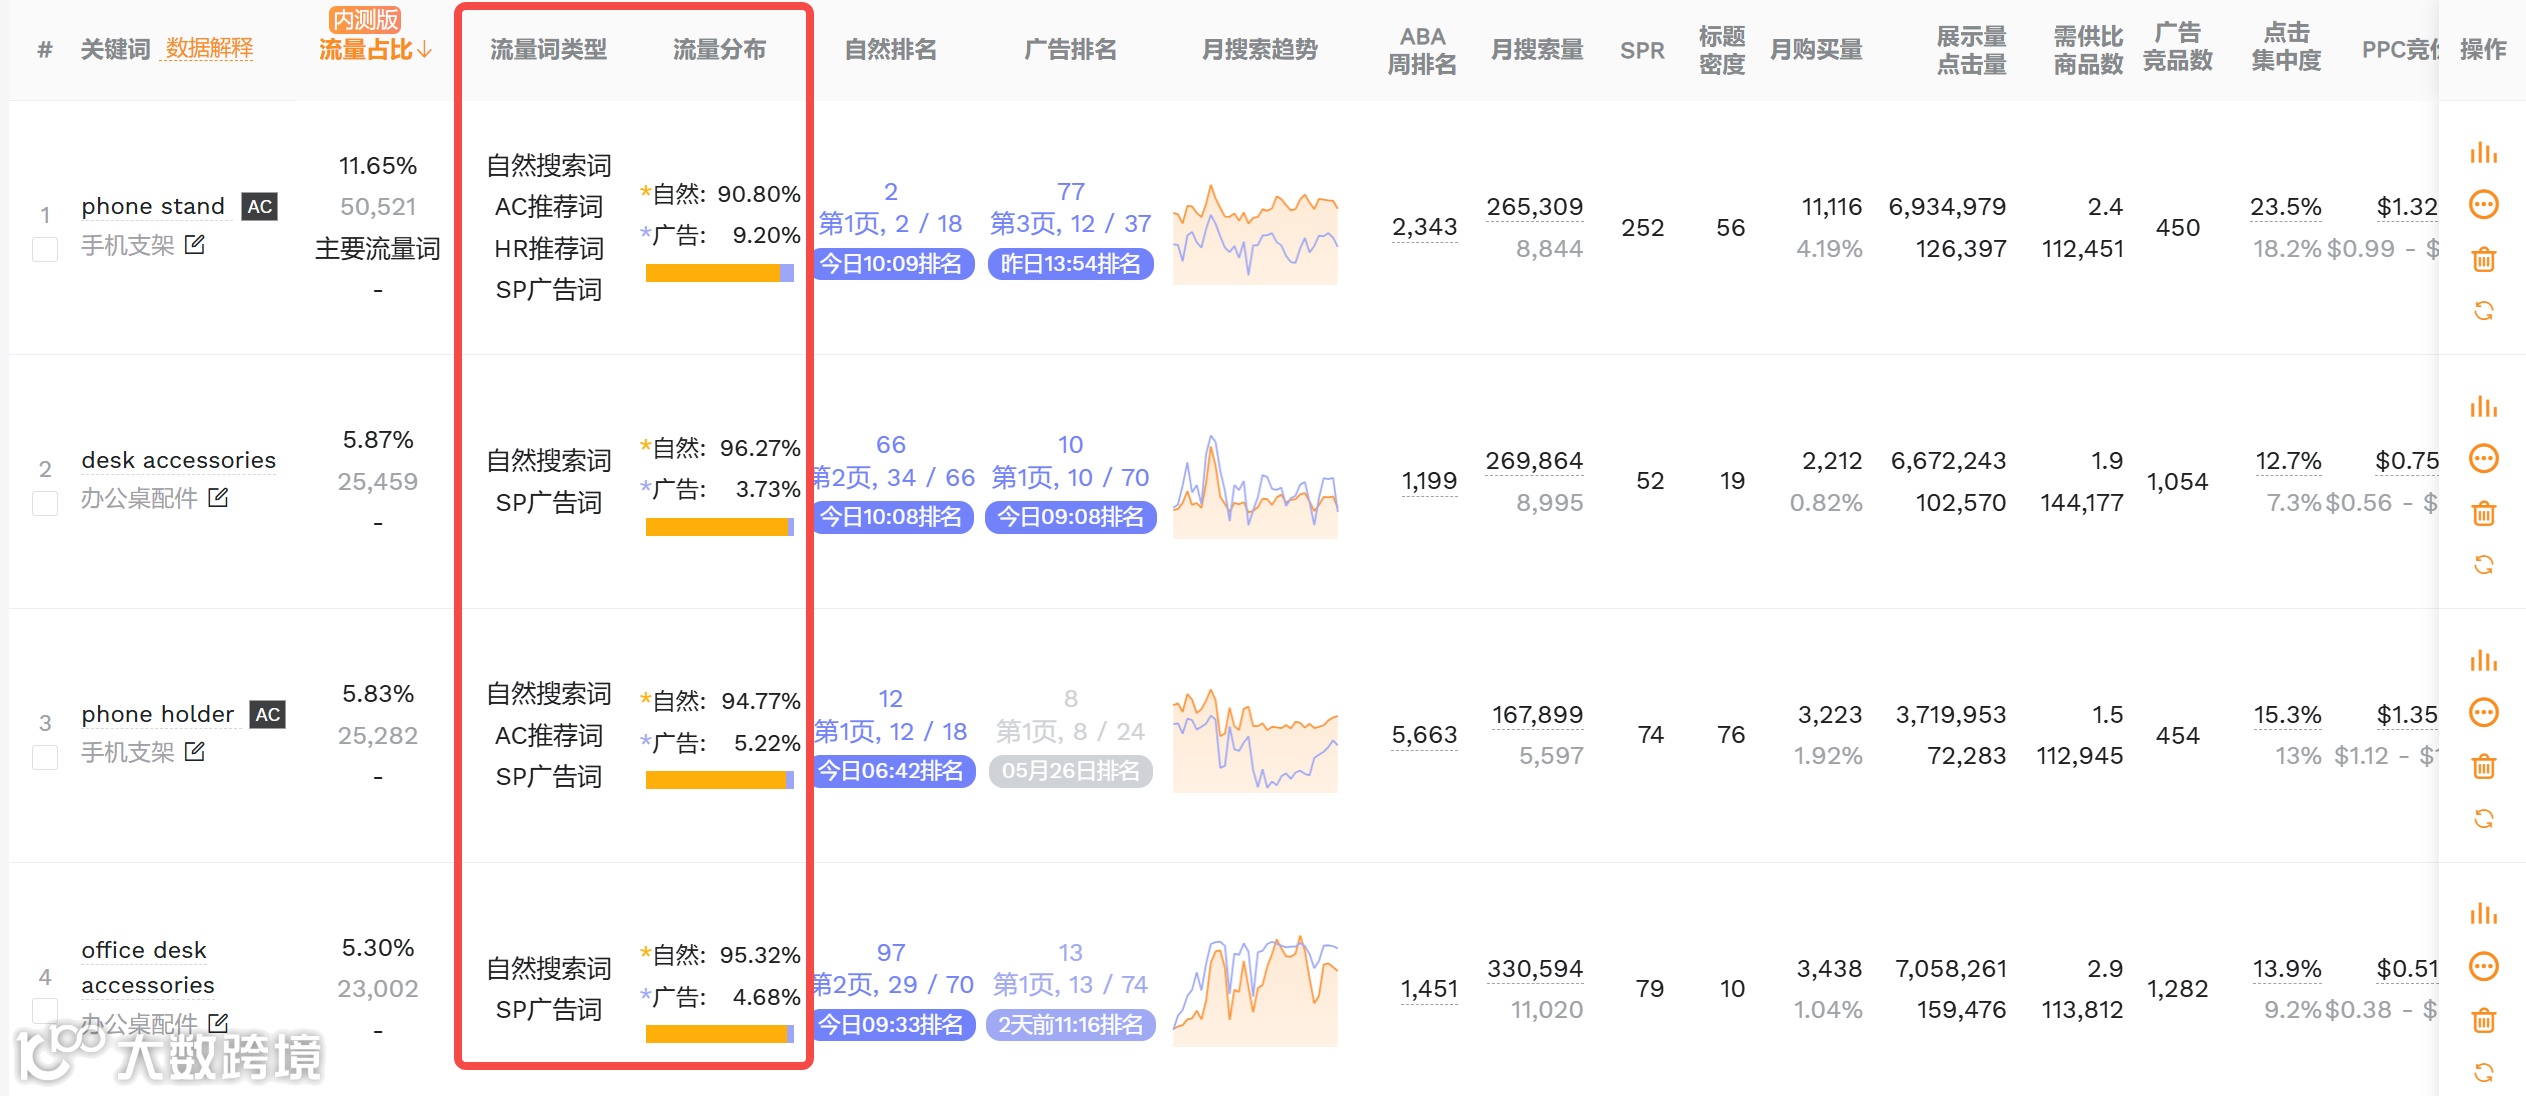Delete the phone holder keyword with trash icon

[x=2483, y=767]
